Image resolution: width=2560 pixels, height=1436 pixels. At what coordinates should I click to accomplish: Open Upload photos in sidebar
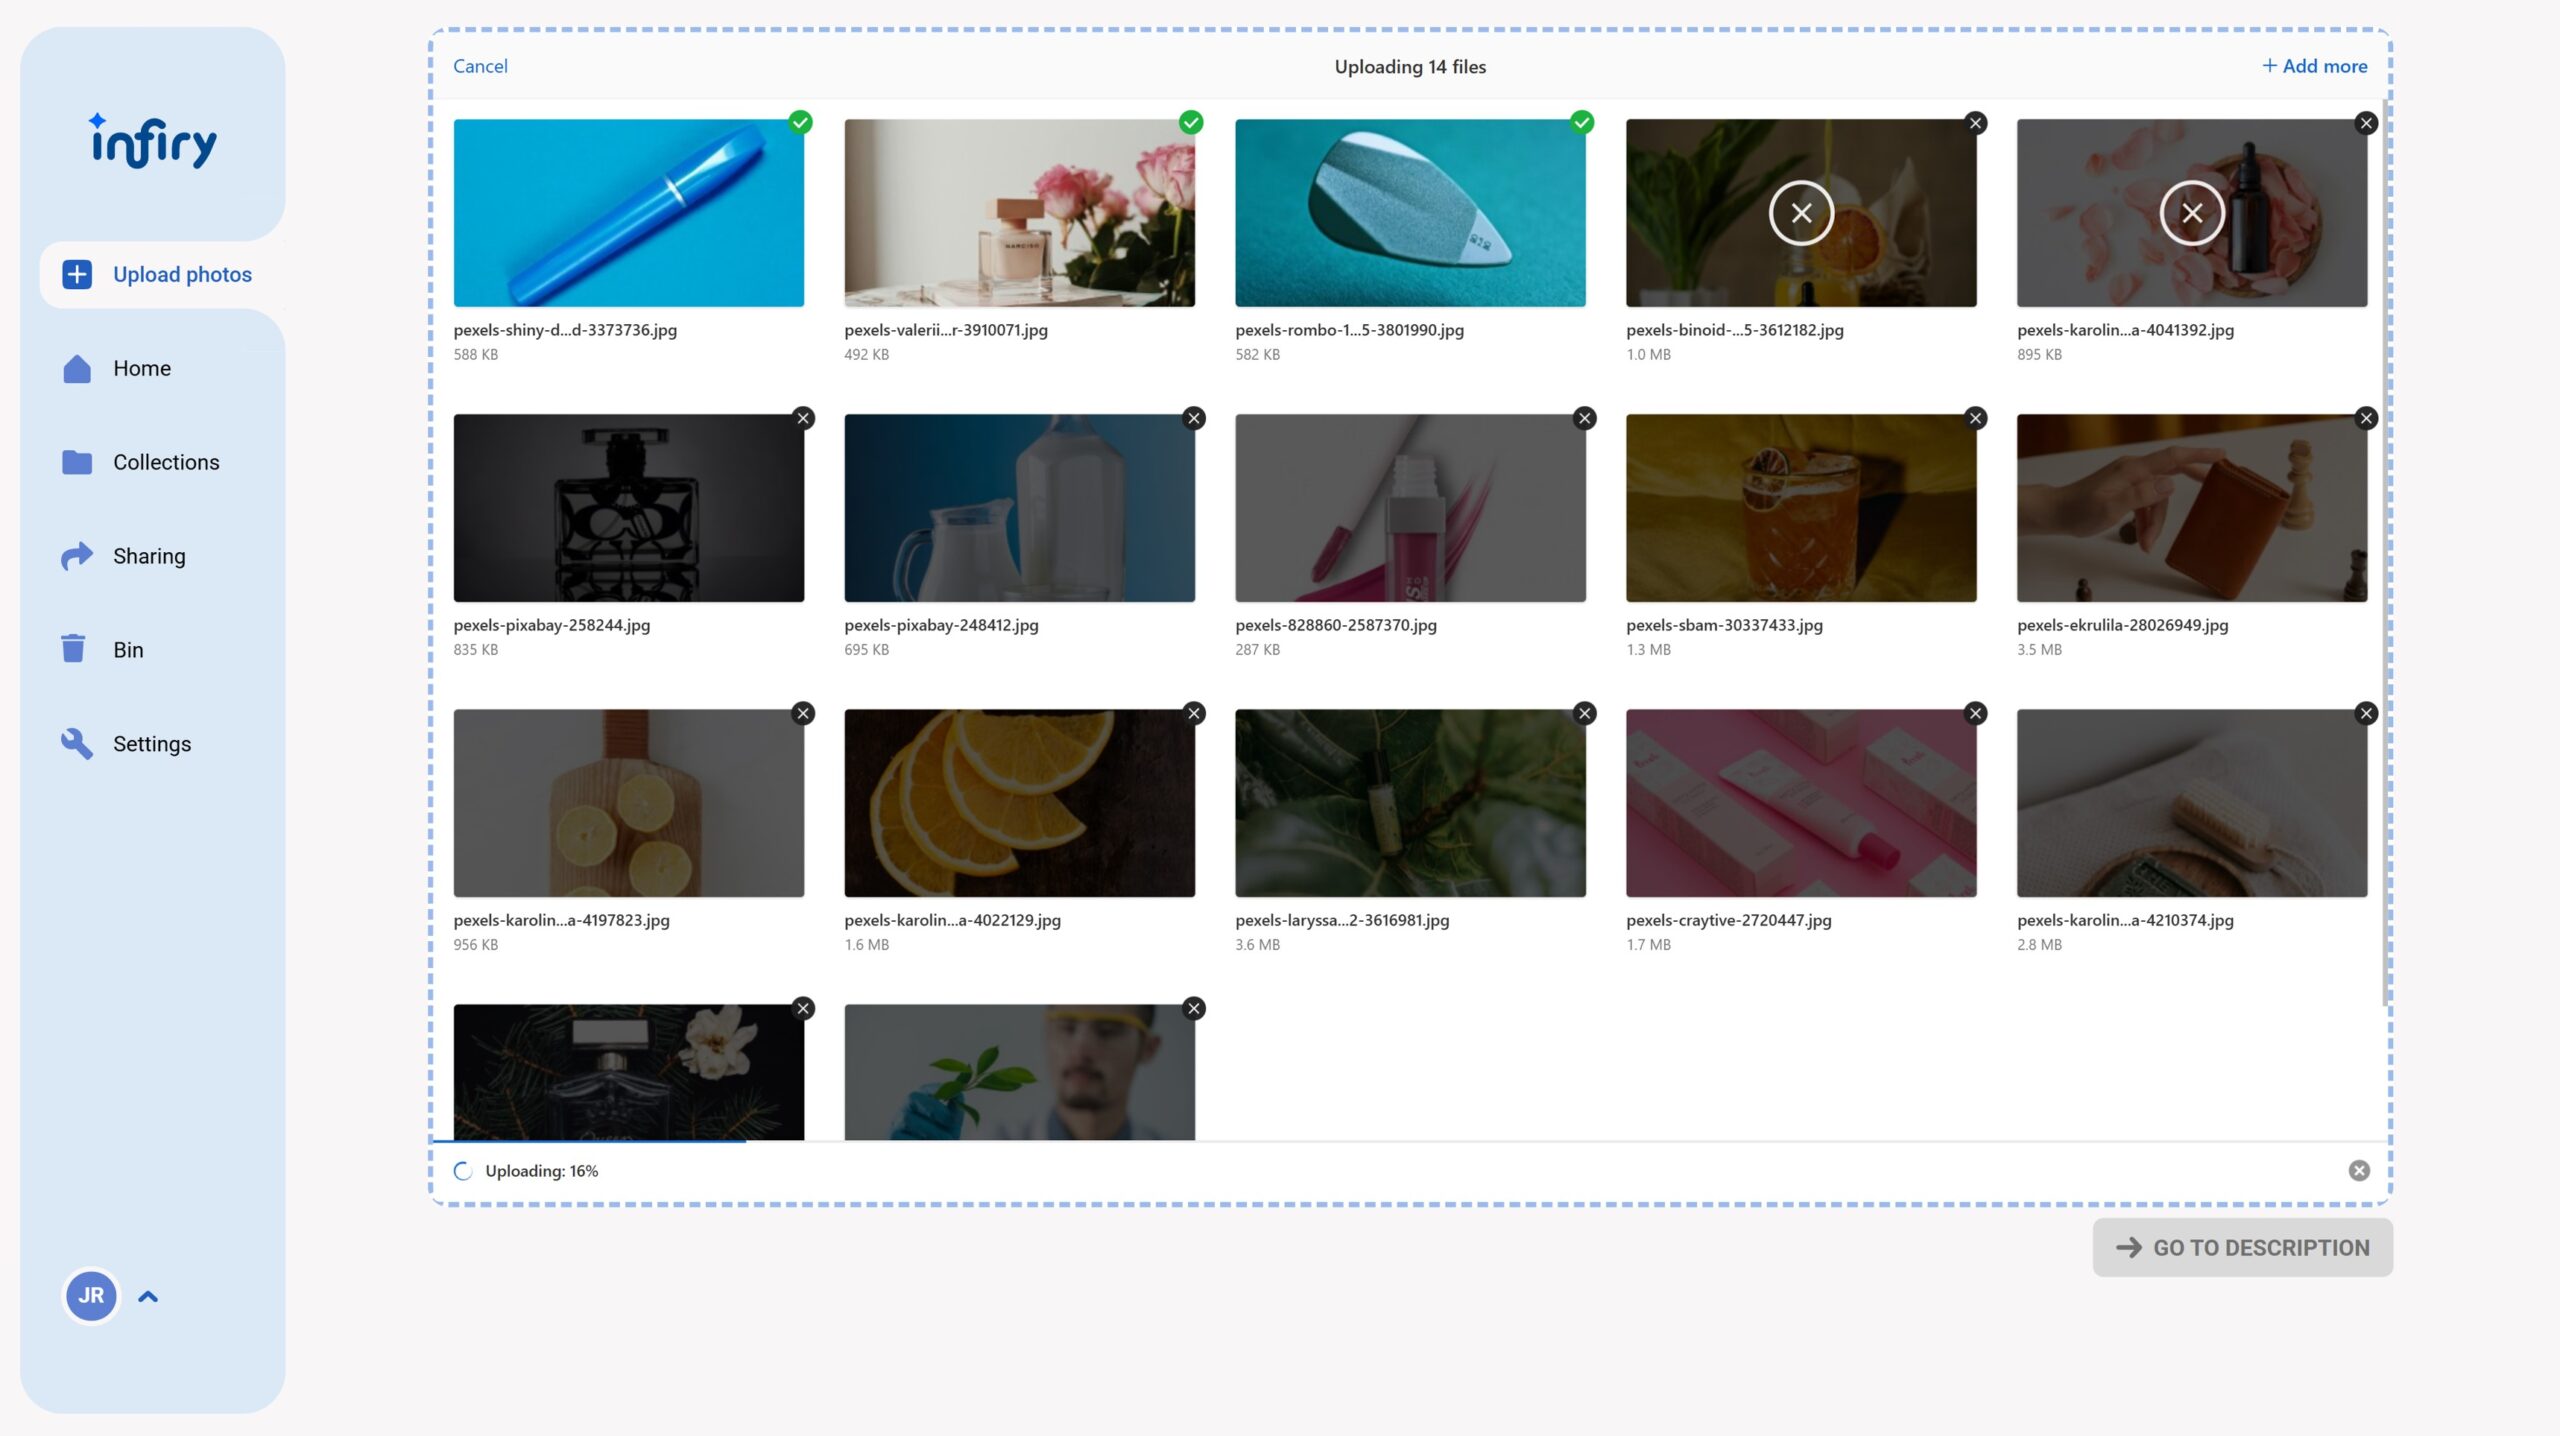(x=162, y=274)
